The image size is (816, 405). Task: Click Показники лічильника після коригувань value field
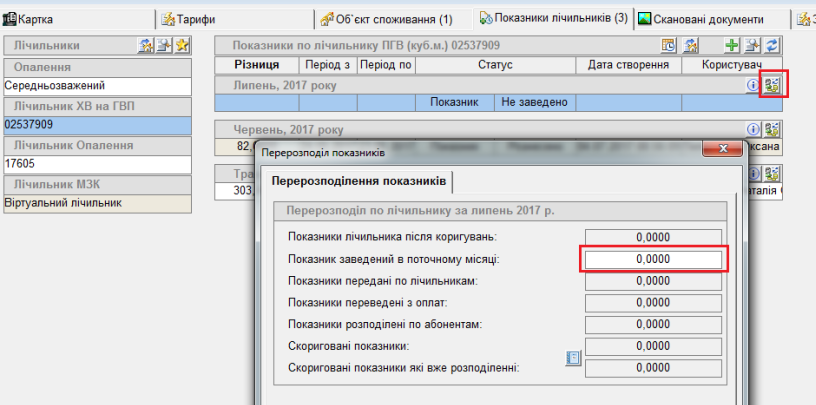click(652, 237)
